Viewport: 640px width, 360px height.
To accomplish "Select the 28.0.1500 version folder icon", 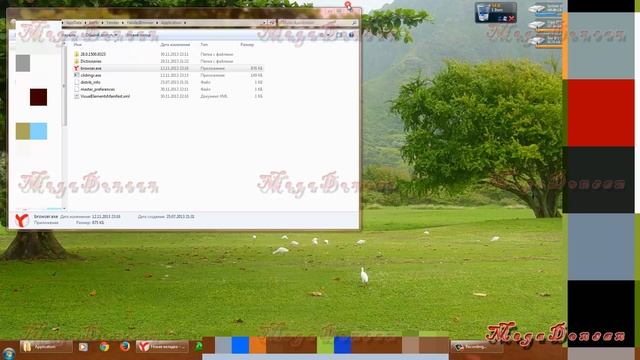I will (x=76, y=54).
